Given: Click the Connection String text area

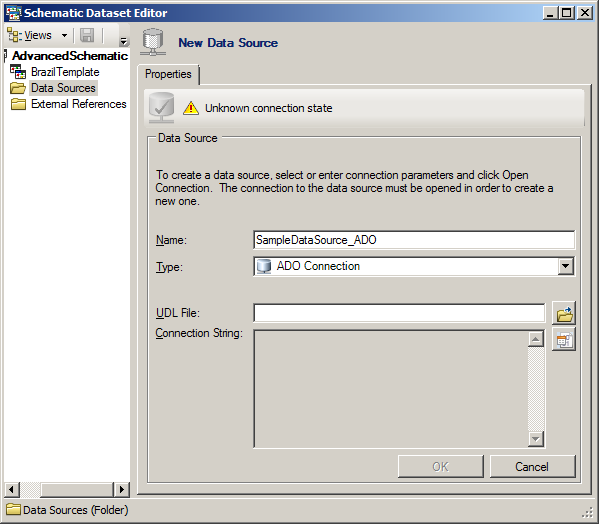Looking at the screenshot, I should click(x=391, y=389).
